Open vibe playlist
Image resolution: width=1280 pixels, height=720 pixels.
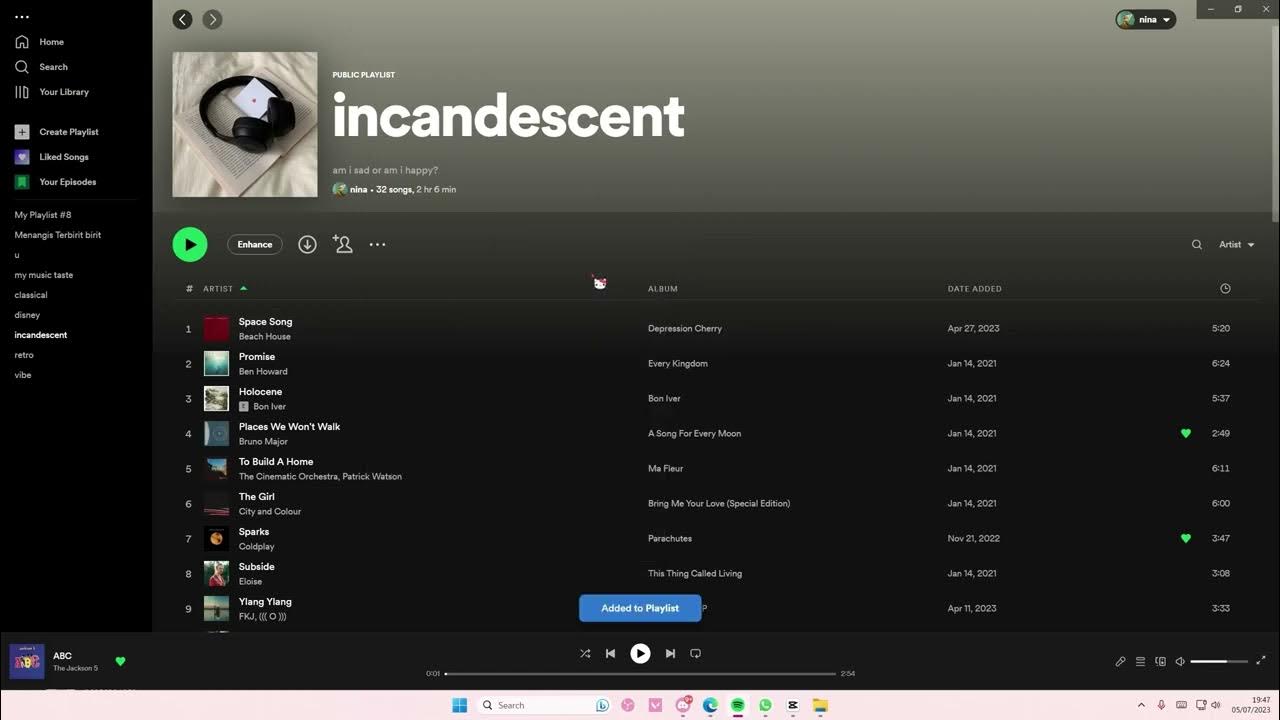click(23, 375)
